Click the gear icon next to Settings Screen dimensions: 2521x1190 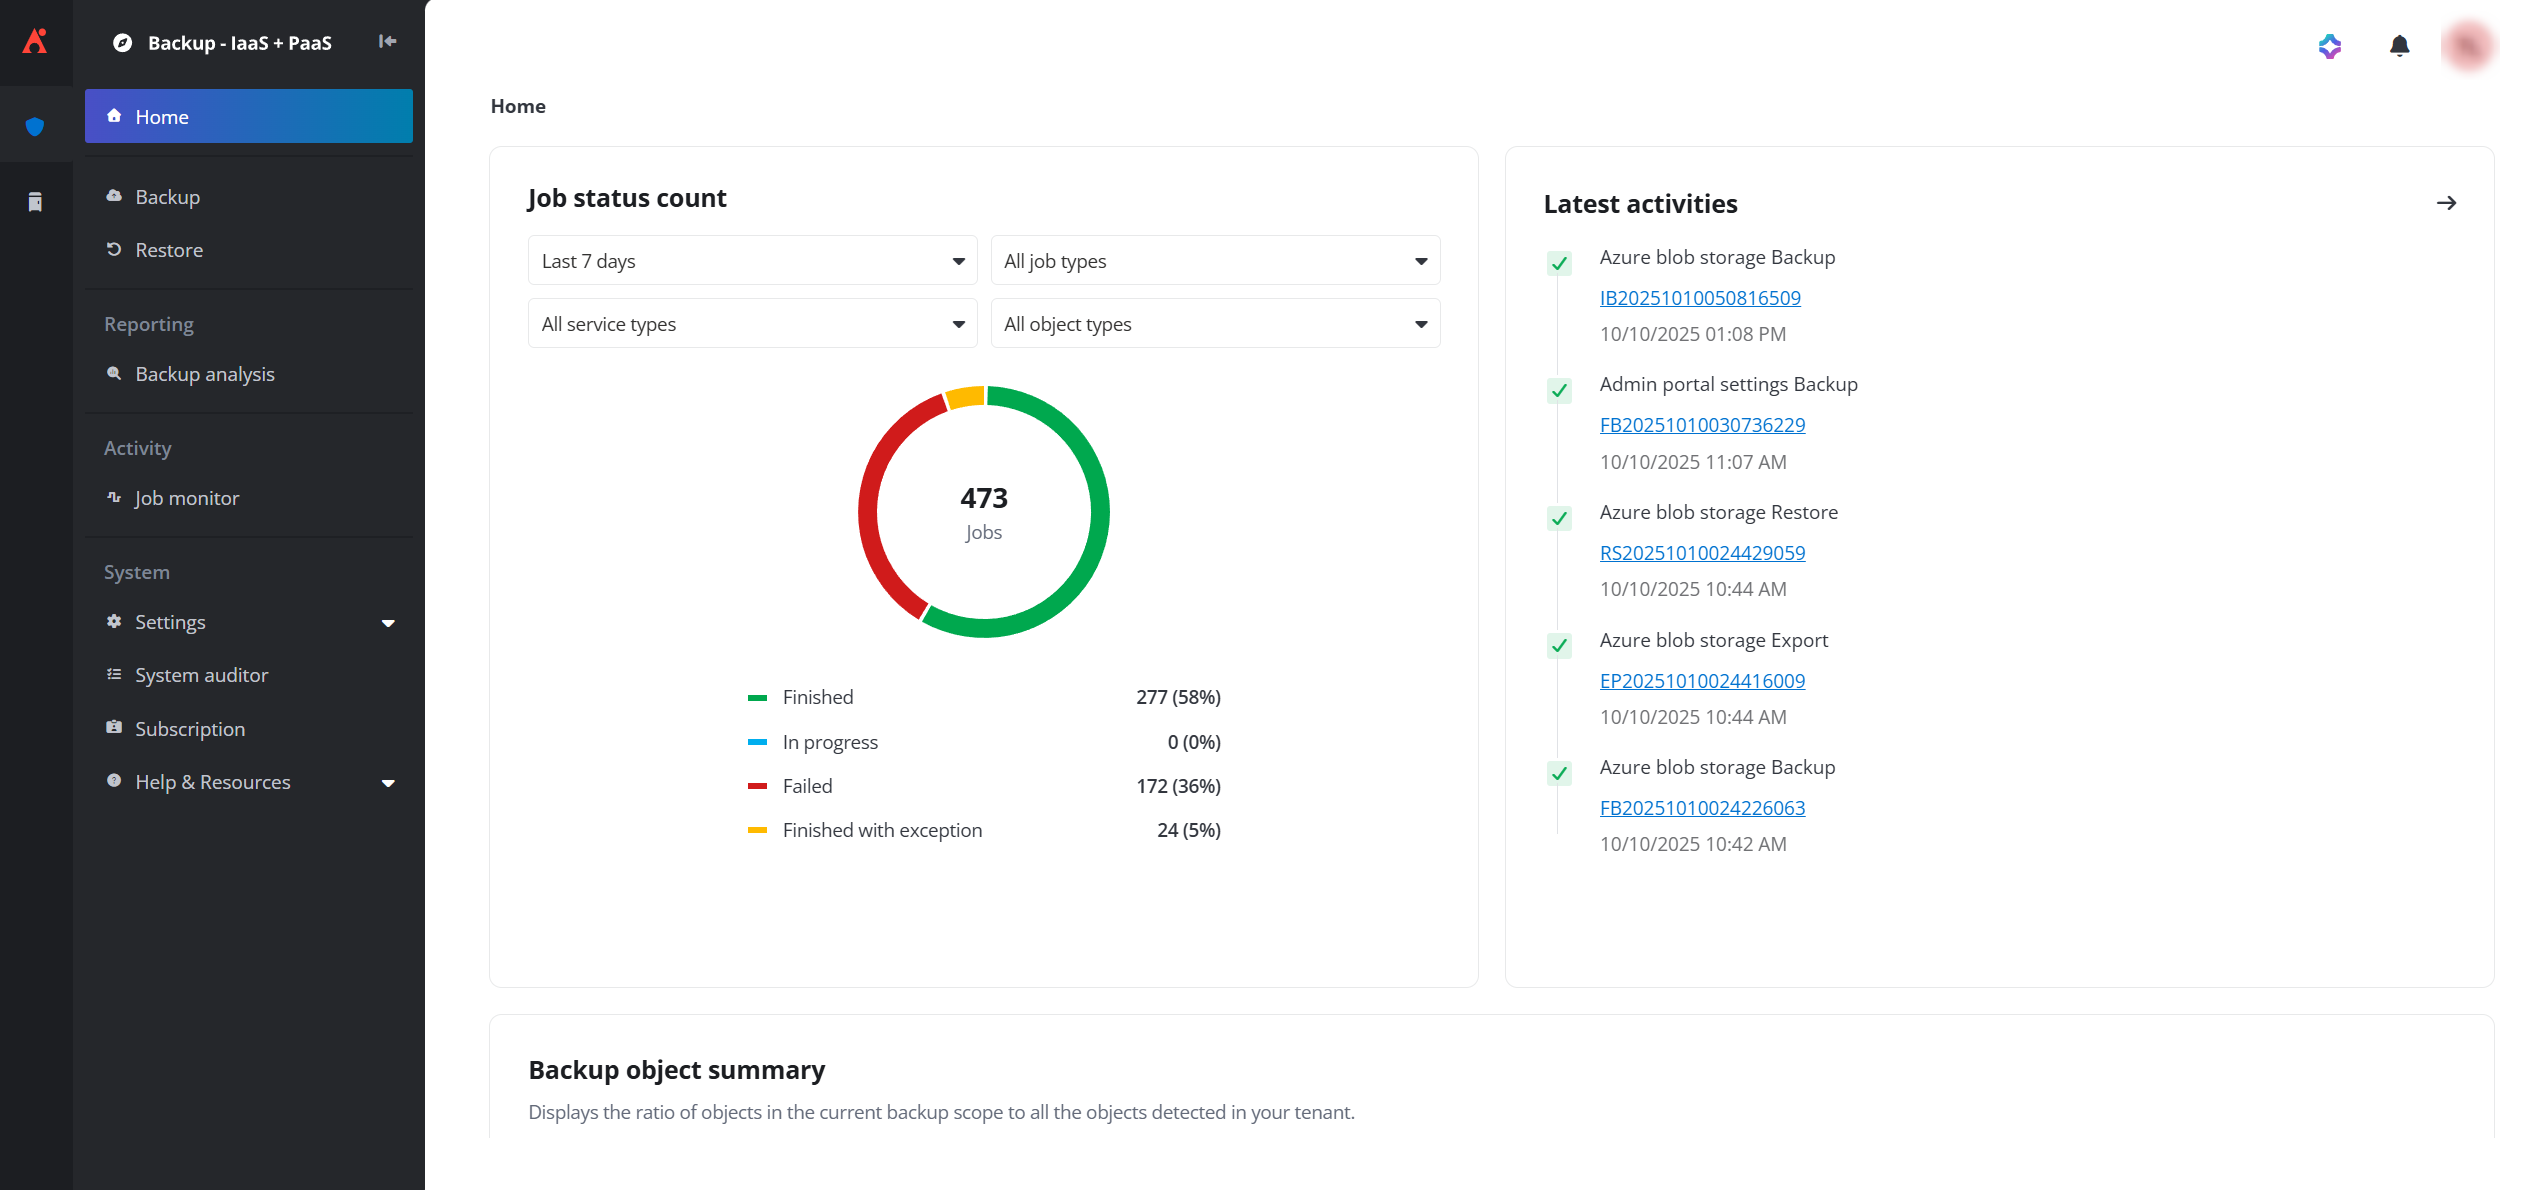114,621
